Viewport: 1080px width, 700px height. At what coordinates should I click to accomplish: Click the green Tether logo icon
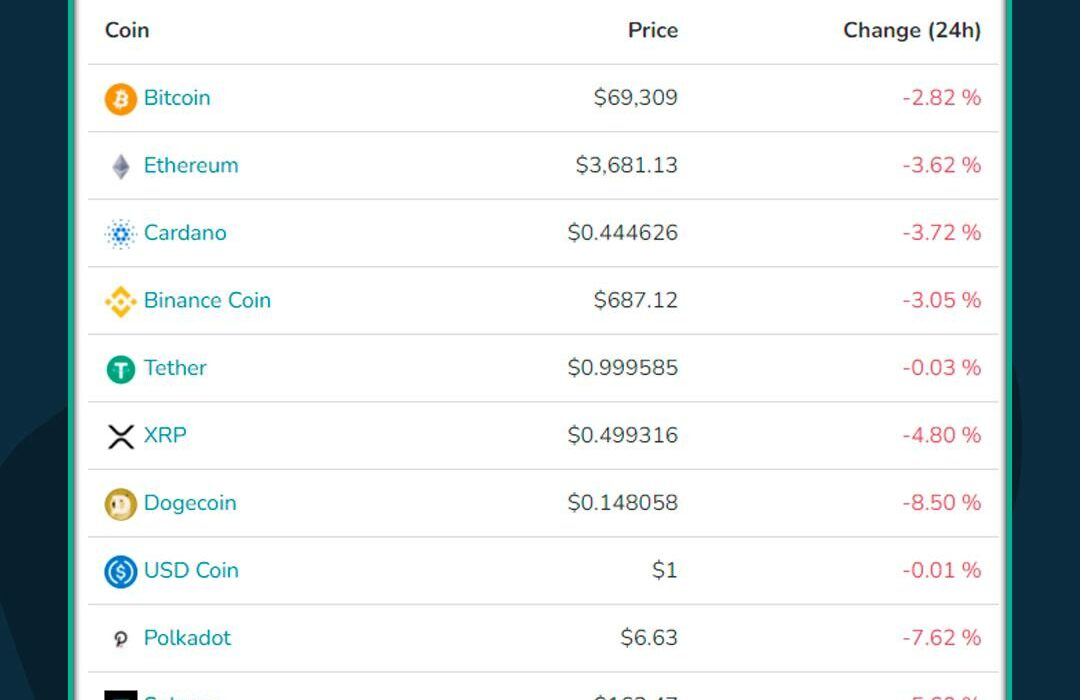(121, 369)
